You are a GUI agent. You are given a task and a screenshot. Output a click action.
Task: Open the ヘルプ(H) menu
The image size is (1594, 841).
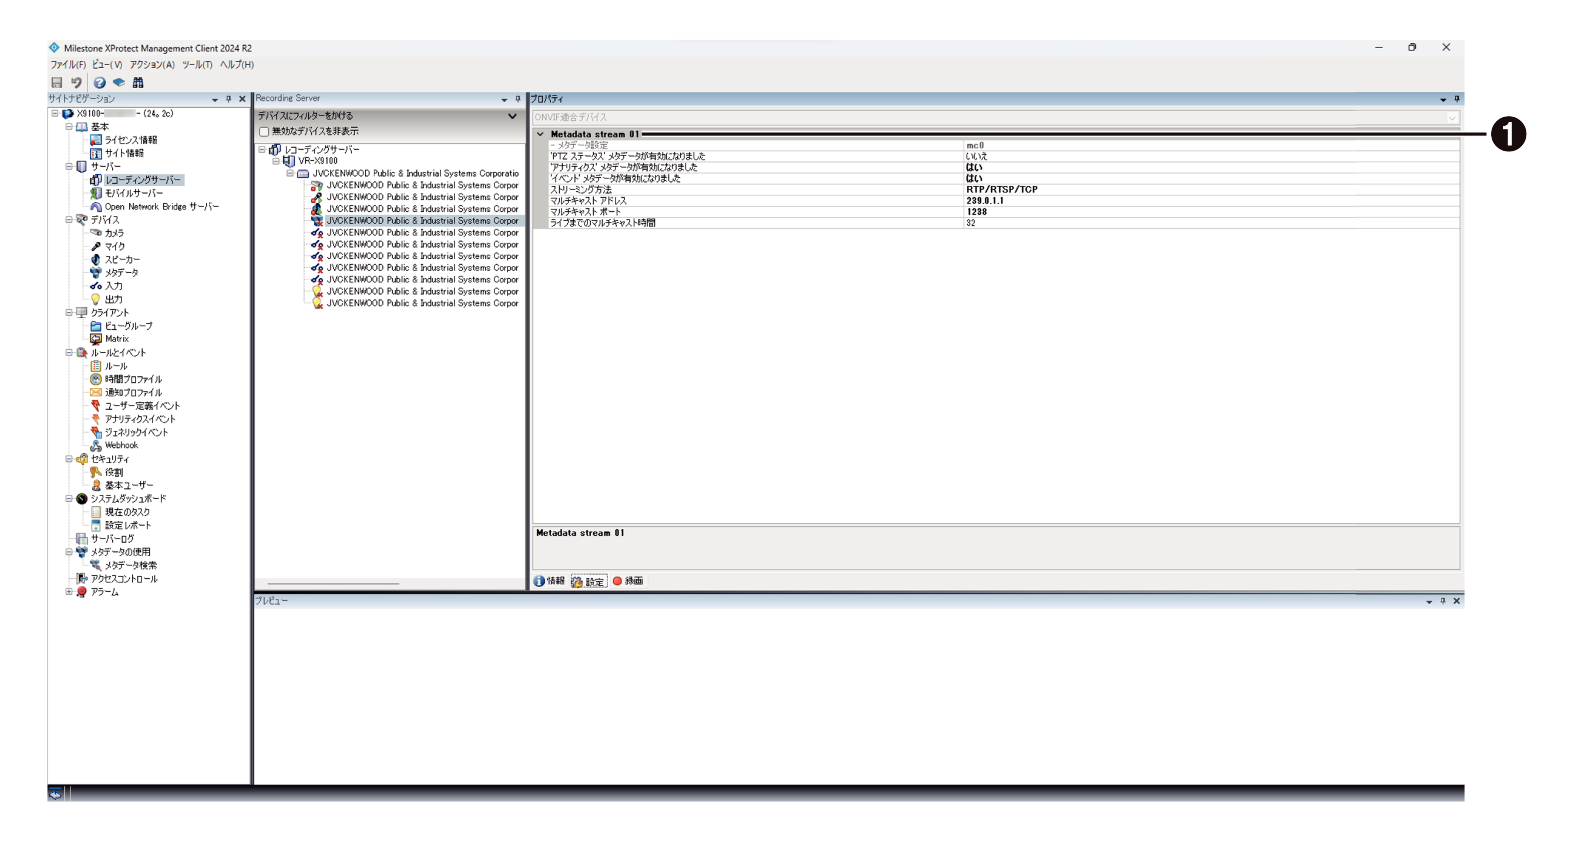click(237, 65)
